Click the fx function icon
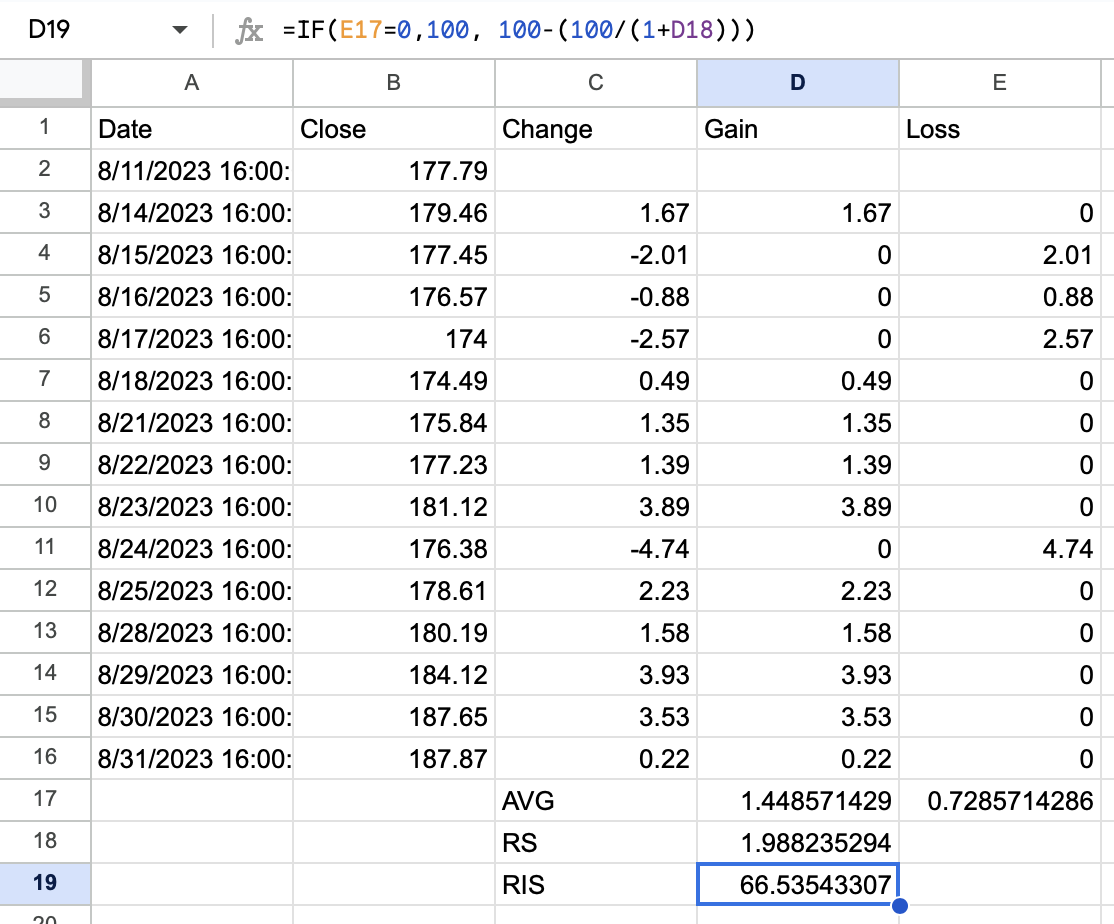The image size is (1114, 924). click(249, 31)
